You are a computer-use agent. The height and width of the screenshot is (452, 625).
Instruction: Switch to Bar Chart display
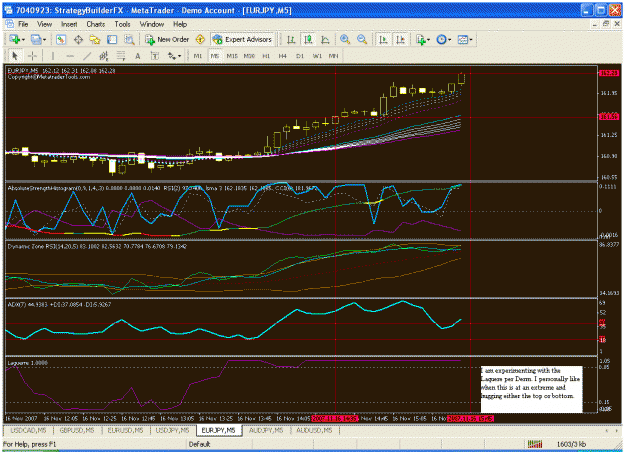(x=291, y=39)
